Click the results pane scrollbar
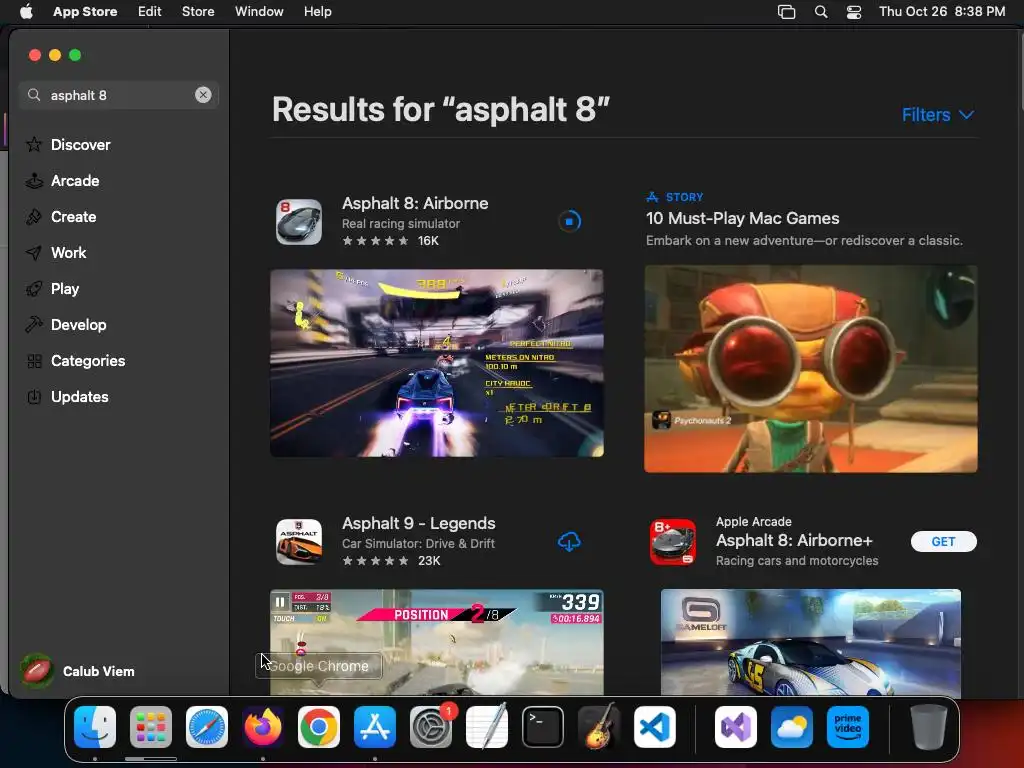The height and width of the screenshot is (768, 1024). pyautogui.click(x=1020, y=72)
